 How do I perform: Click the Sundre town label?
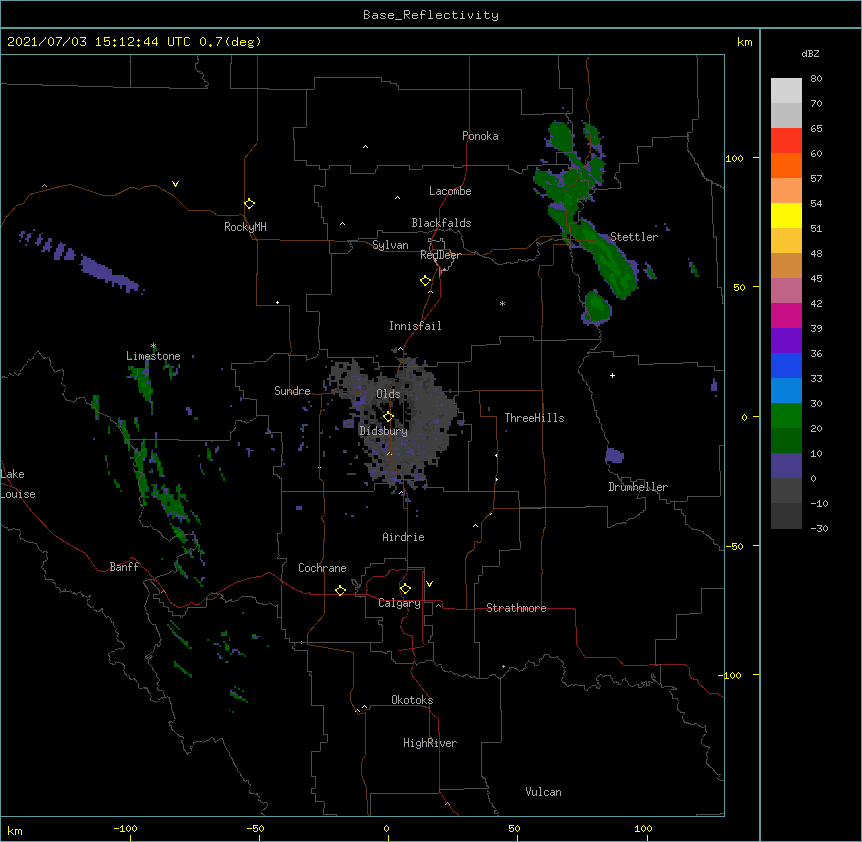(292, 391)
